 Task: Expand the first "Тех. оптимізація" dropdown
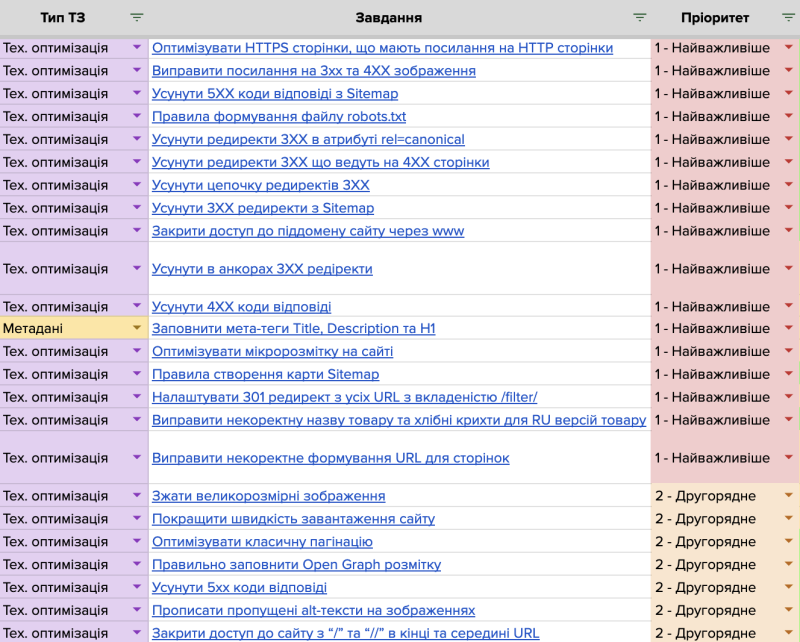(138, 46)
